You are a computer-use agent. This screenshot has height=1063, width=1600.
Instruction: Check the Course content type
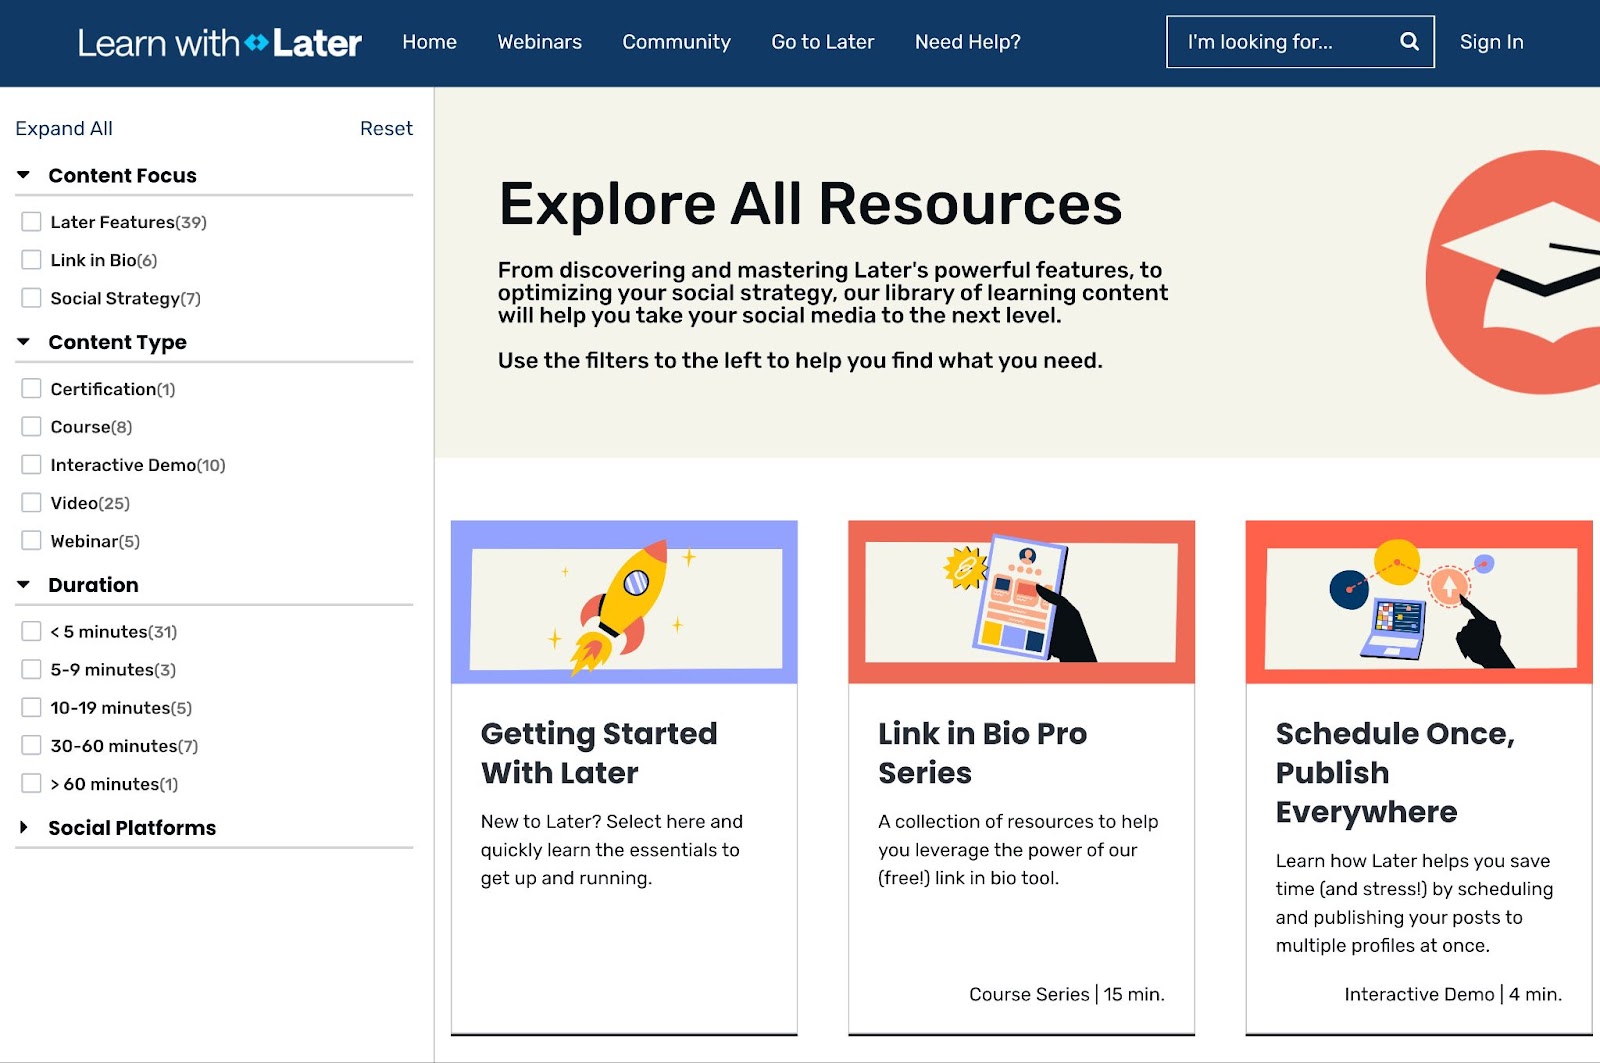tap(31, 427)
